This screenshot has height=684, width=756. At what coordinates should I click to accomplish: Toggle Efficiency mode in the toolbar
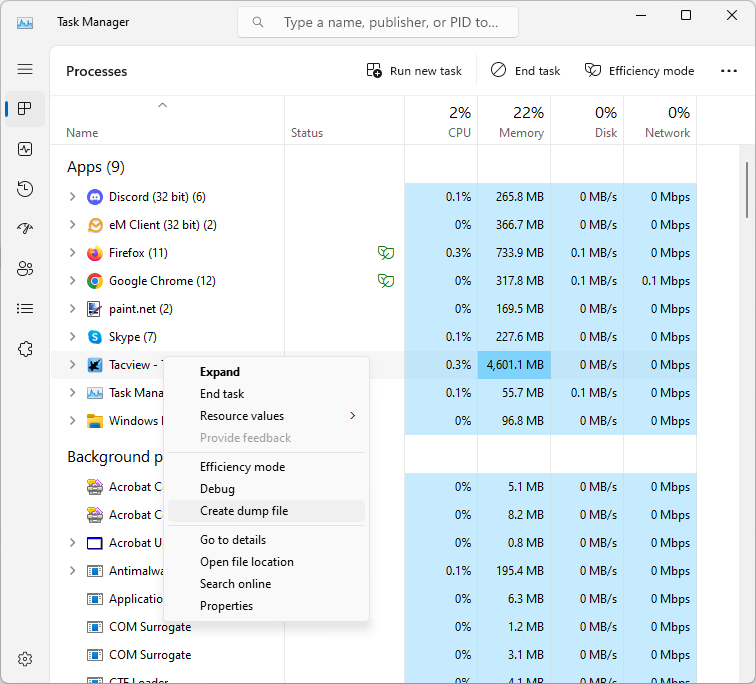(639, 71)
